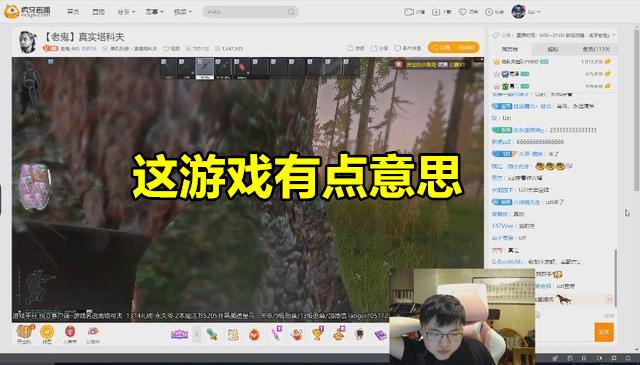
Task: Click the gift bar left arrow
Action: (197, 334)
